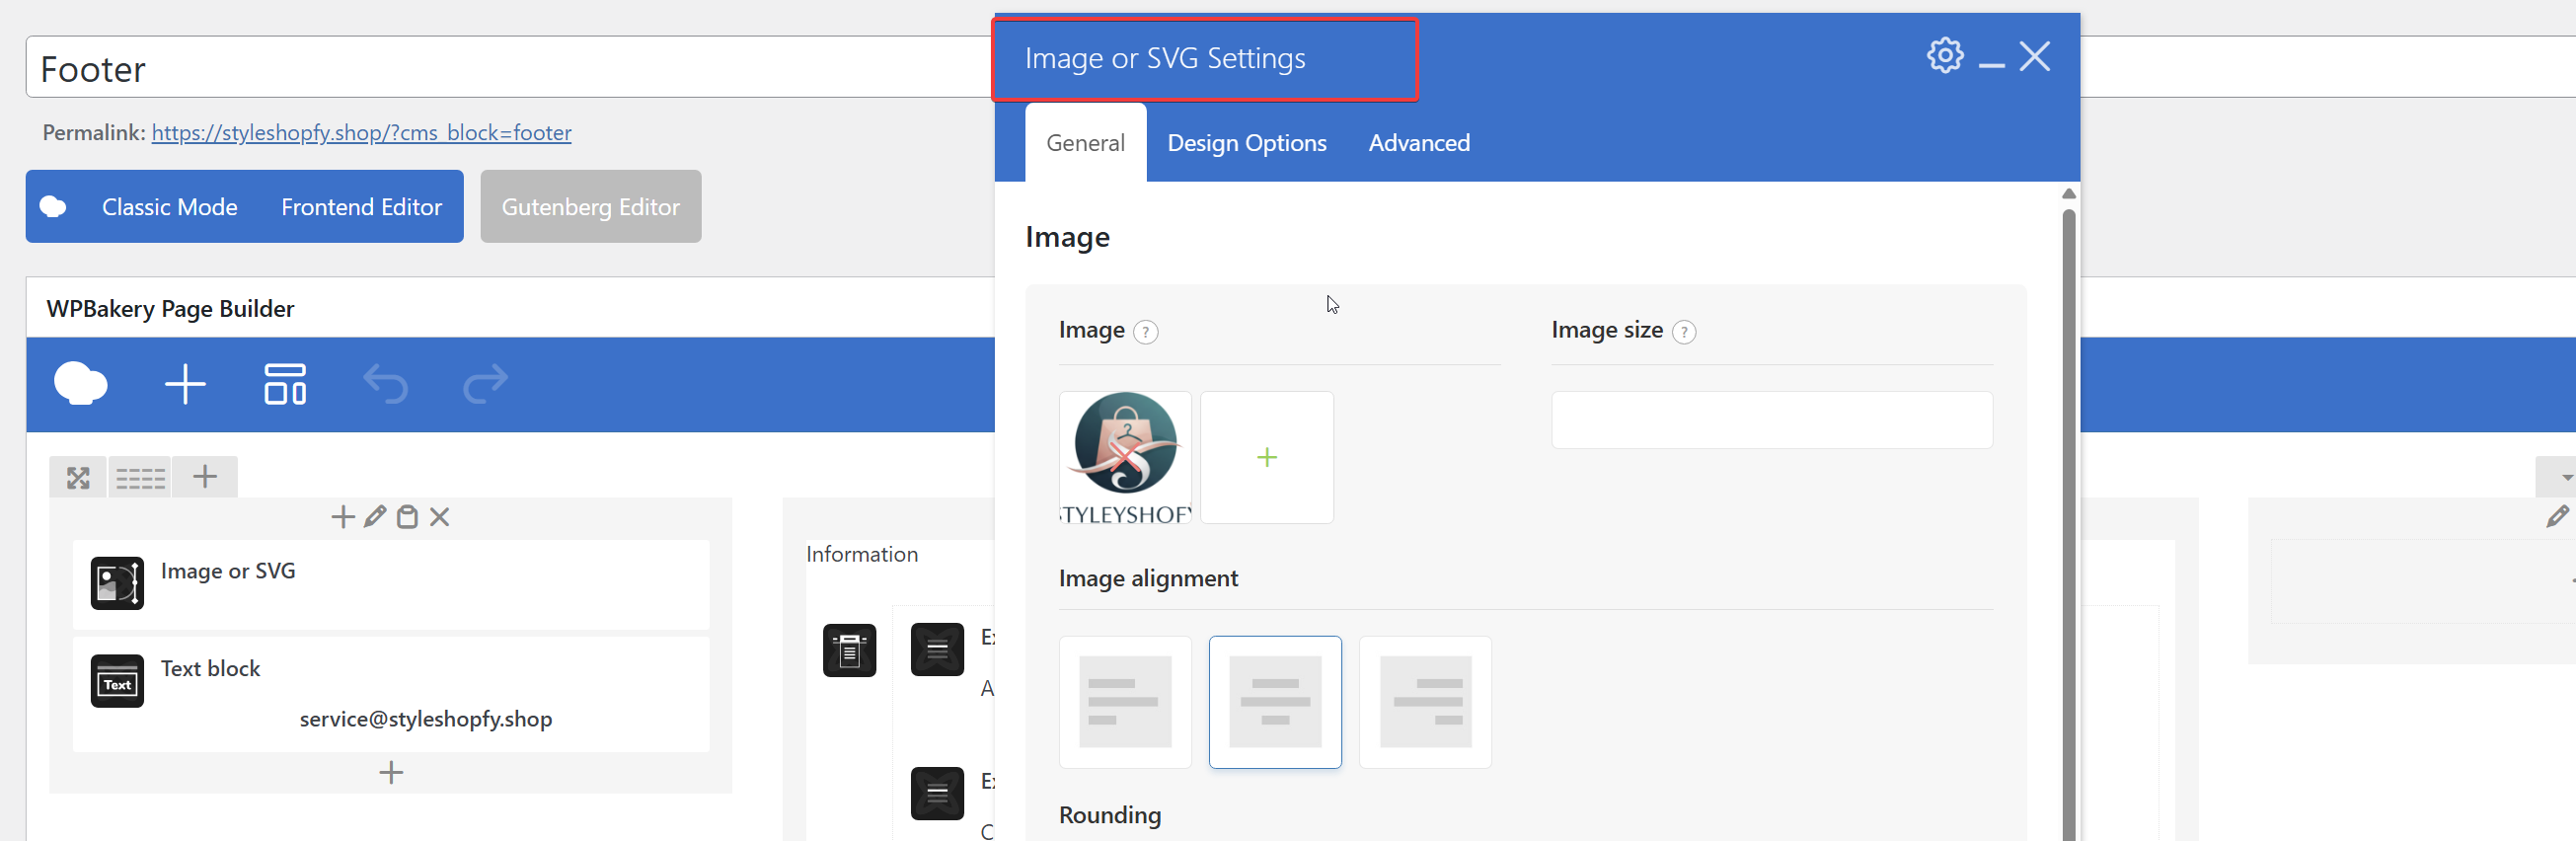Choose right image alignment
This screenshot has width=2576, height=841.
coord(1425,702)
